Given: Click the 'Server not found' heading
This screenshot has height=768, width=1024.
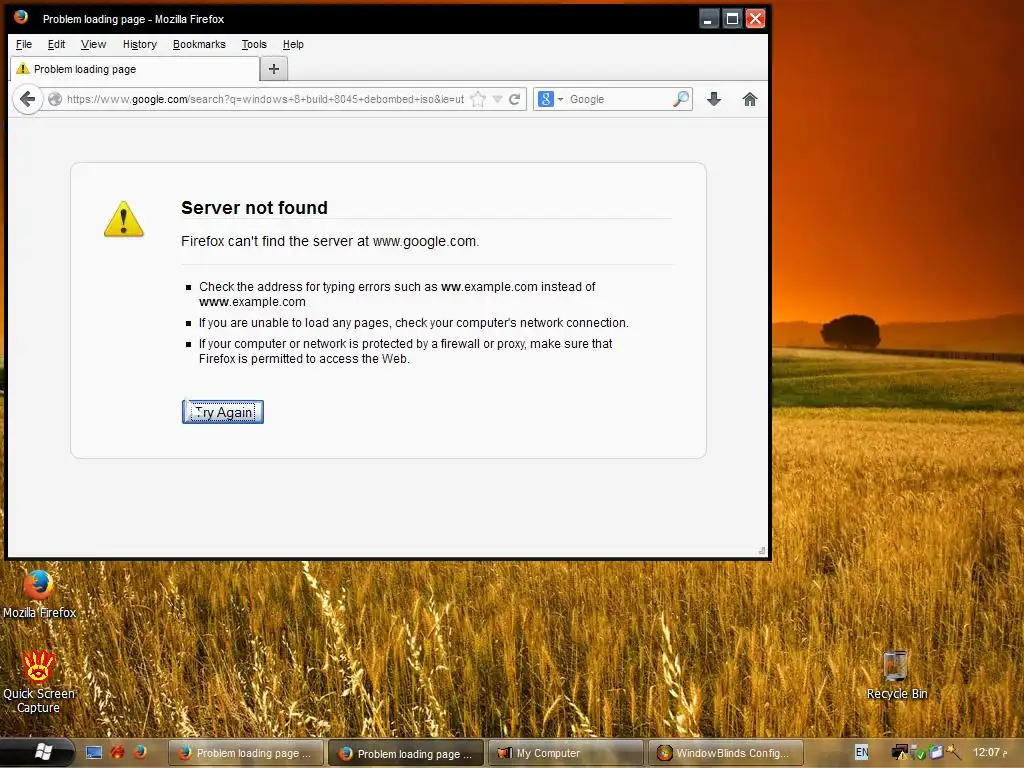Looking at the screenshot, I should point(254,208).
